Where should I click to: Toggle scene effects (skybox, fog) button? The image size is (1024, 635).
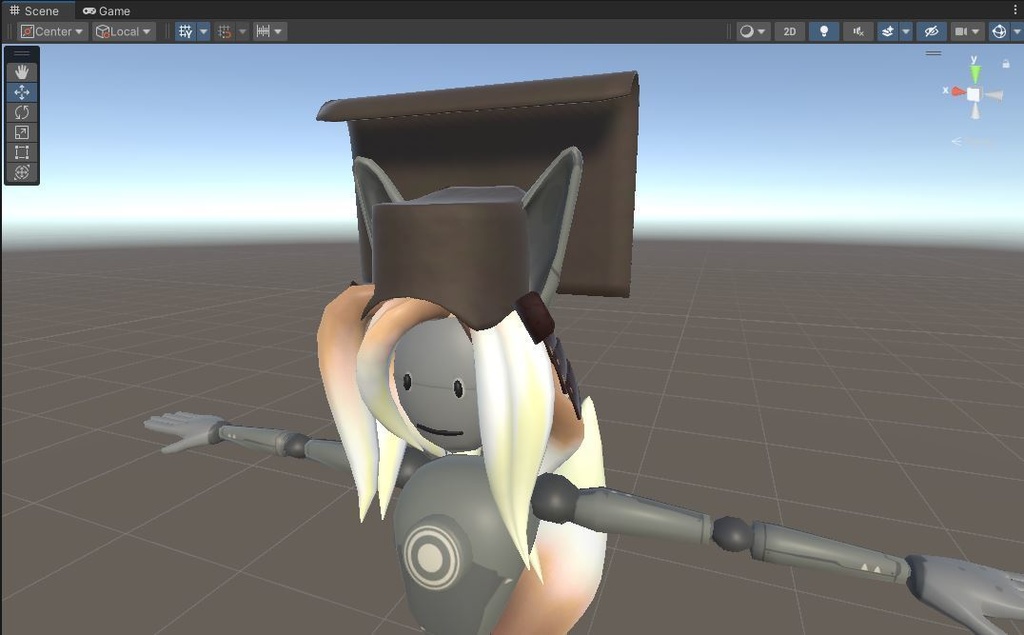[888, 31]
